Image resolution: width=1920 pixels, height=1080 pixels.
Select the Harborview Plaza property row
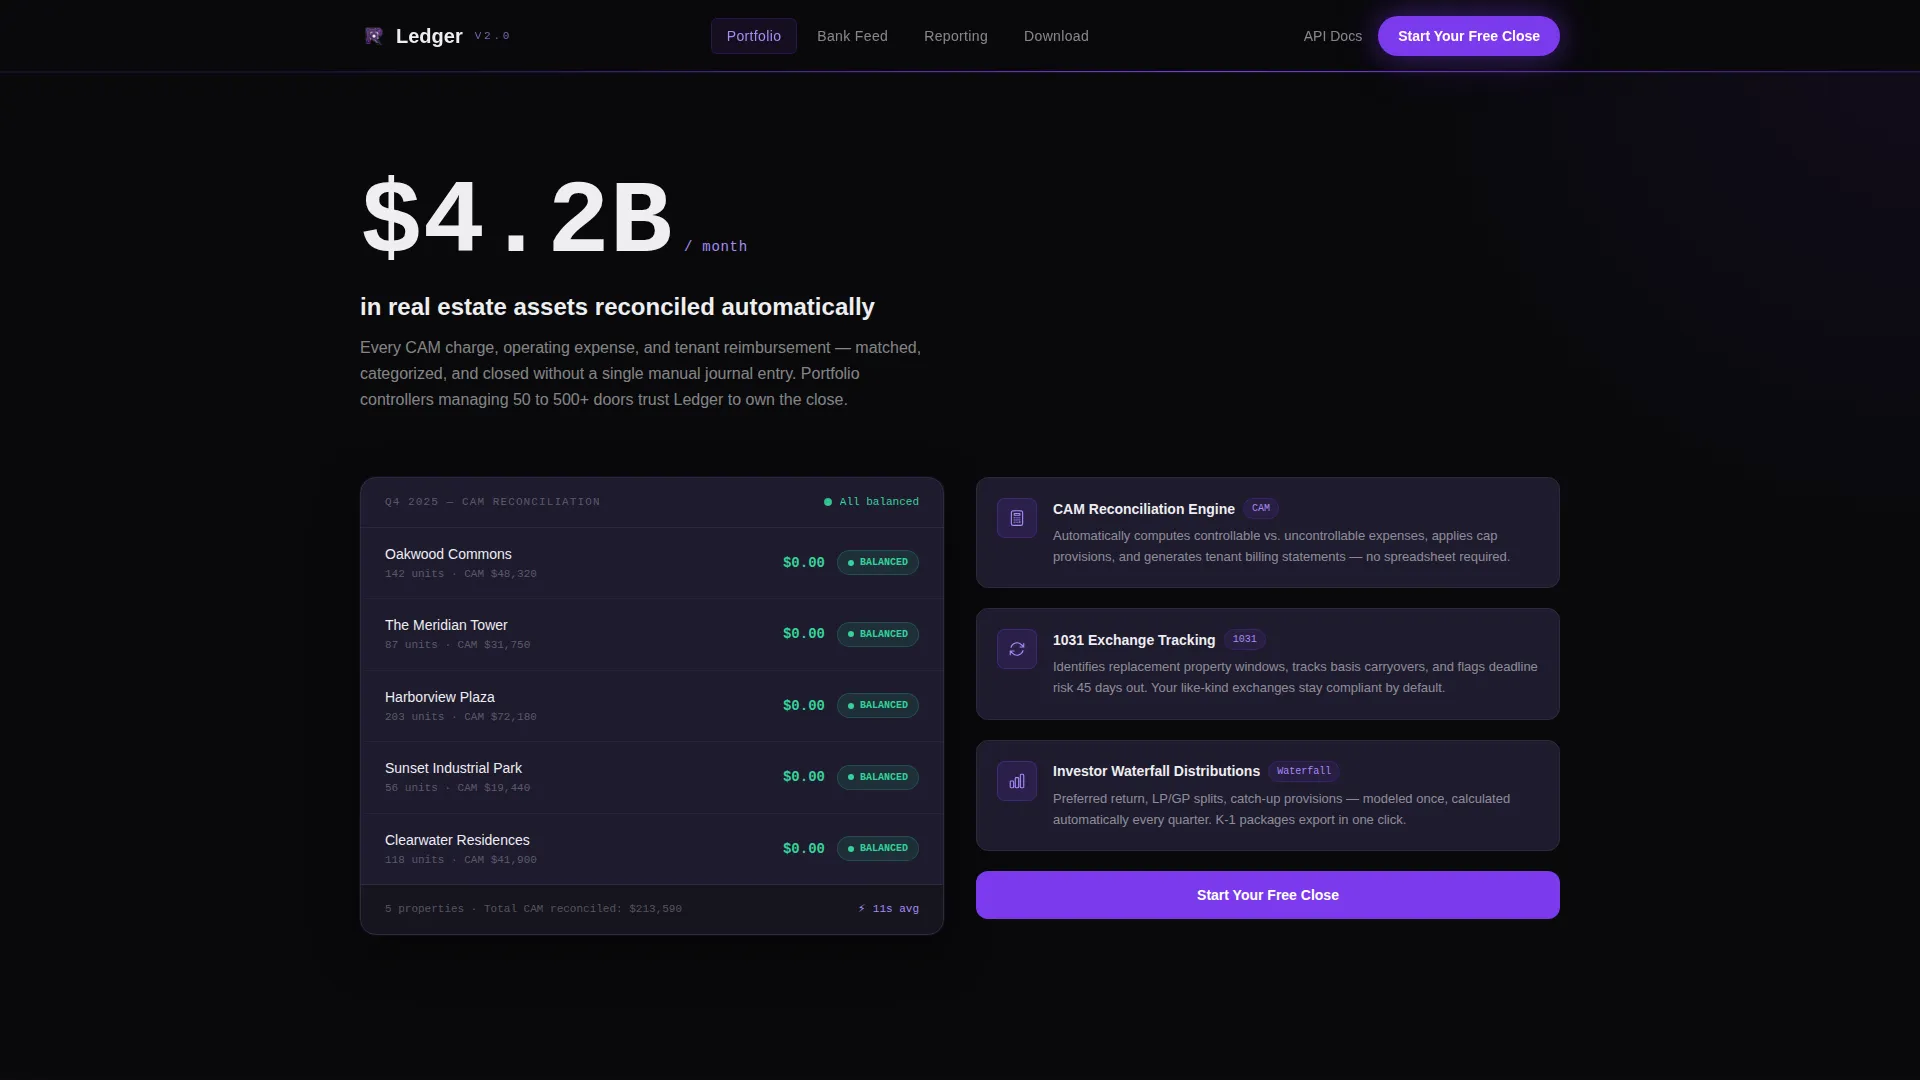pos(652,706)
